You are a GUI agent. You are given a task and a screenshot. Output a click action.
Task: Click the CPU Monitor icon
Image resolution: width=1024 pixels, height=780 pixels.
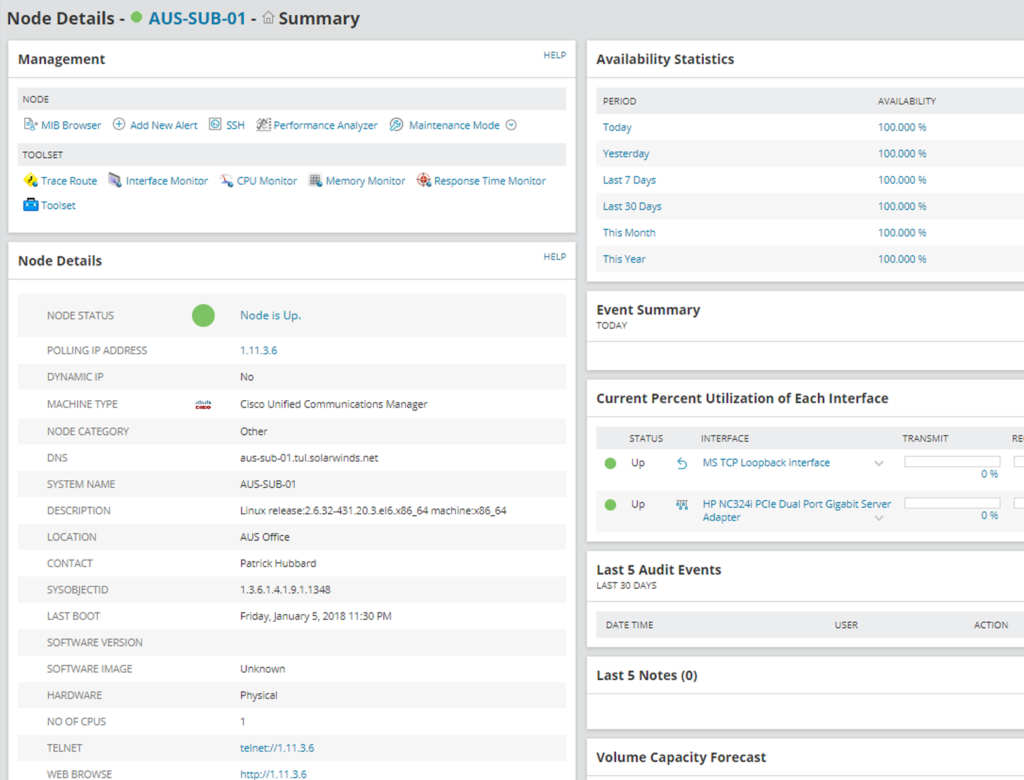pyautogui.click(x=227, y=180)
